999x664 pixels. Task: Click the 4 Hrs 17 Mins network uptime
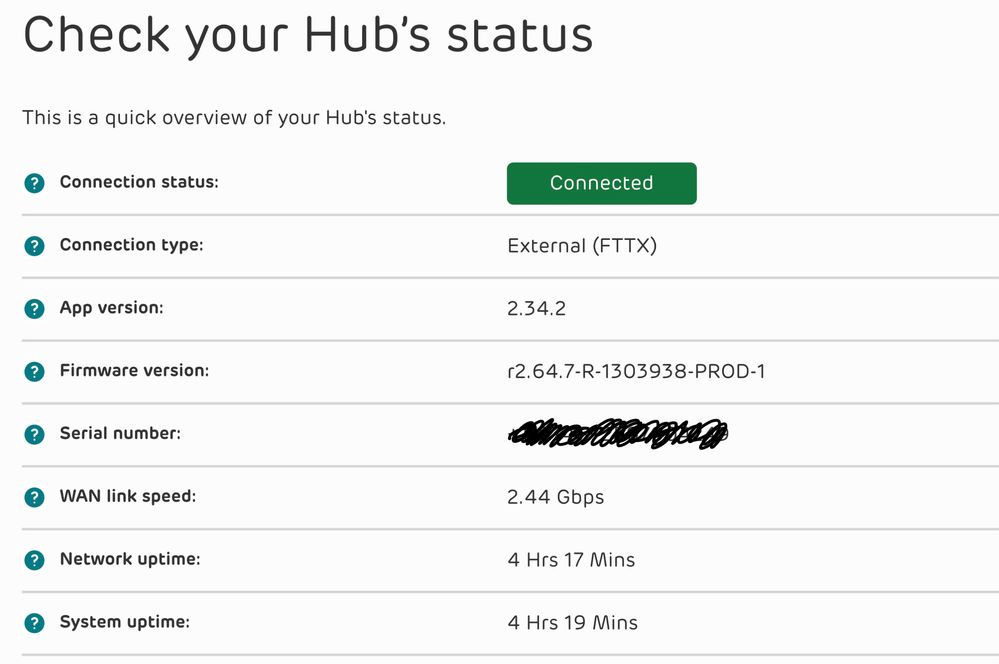[571, 560]
